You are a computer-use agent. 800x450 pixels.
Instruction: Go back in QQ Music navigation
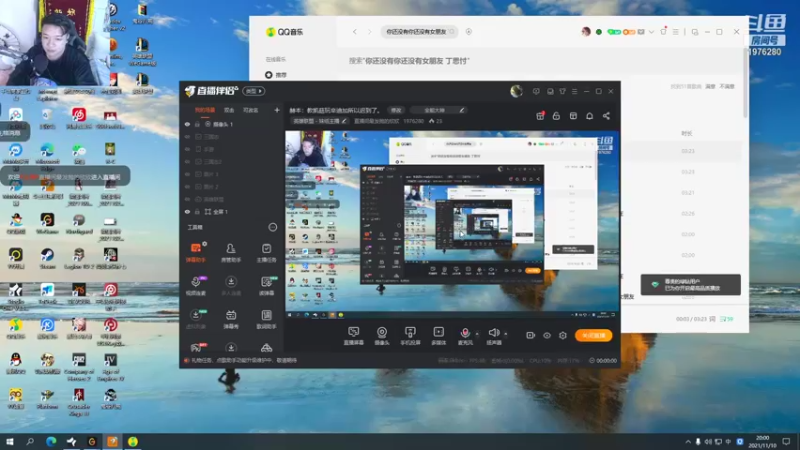tap(355, 32)
